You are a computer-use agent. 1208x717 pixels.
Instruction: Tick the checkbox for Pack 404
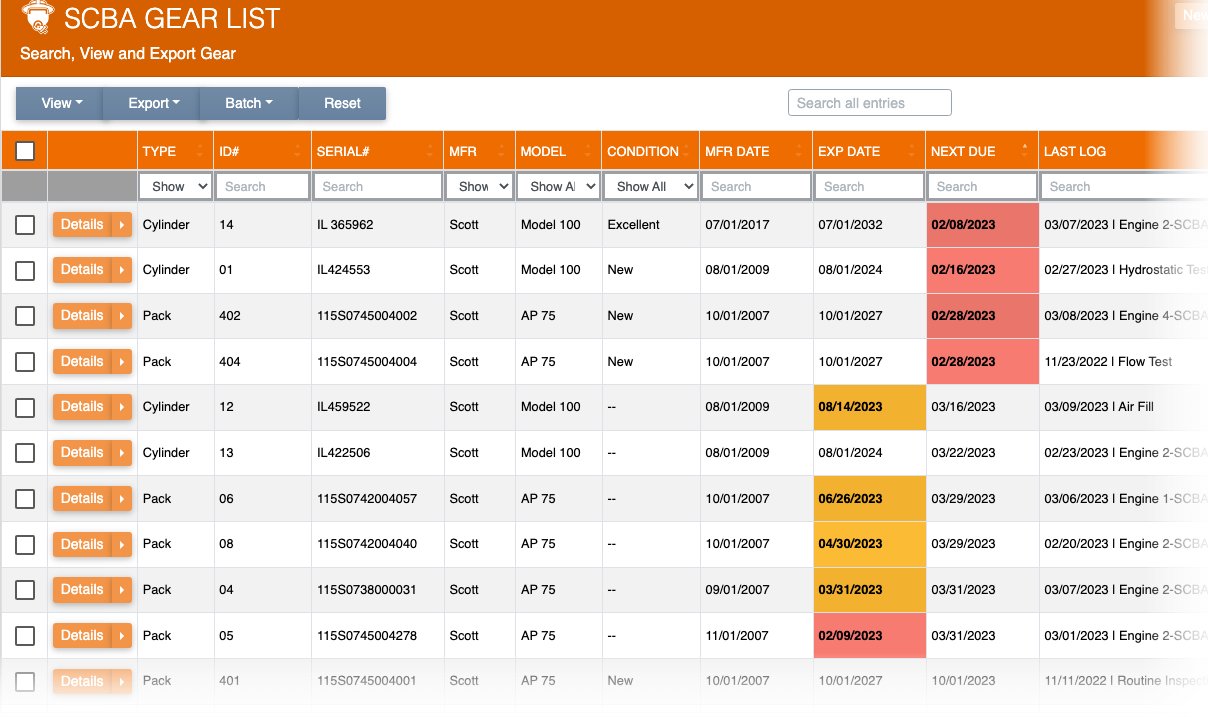[x=25, y=362]
